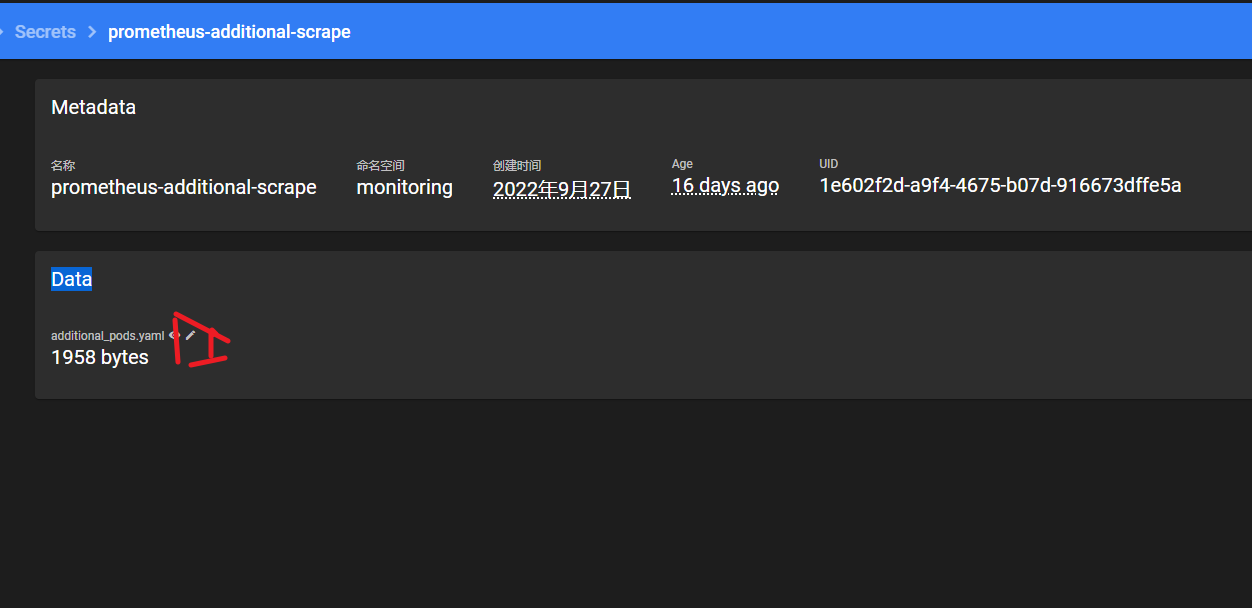Show the additional_pods.yaml secret value with eye icon

tap(174, 336)
